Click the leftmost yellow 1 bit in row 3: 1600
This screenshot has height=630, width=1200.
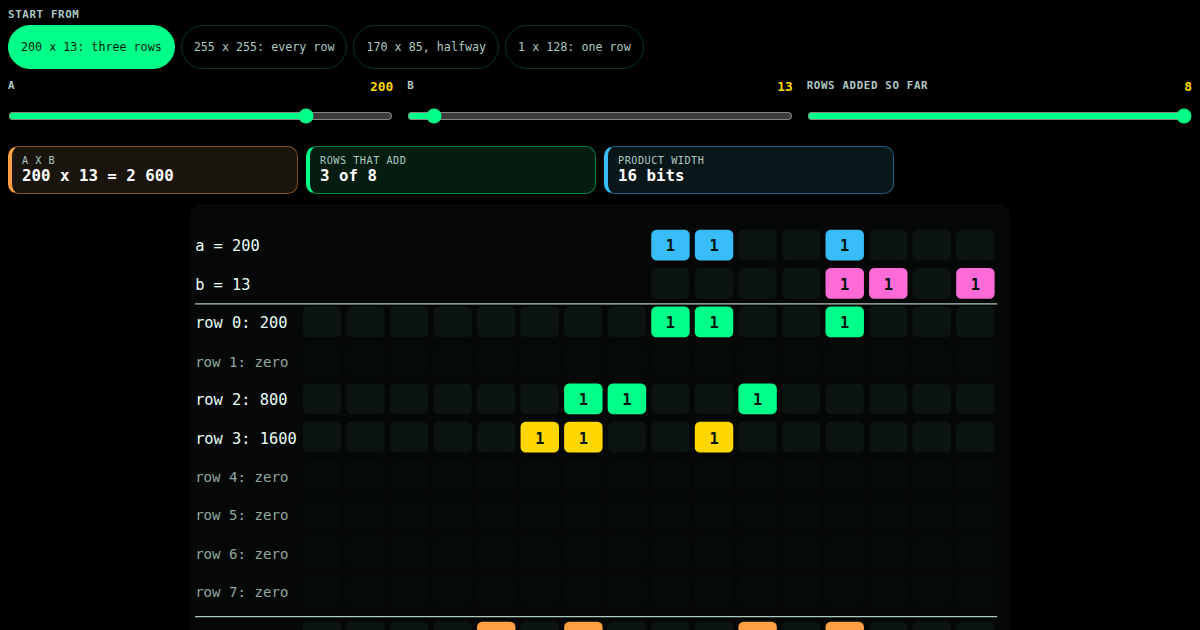(x=540, y=437)
